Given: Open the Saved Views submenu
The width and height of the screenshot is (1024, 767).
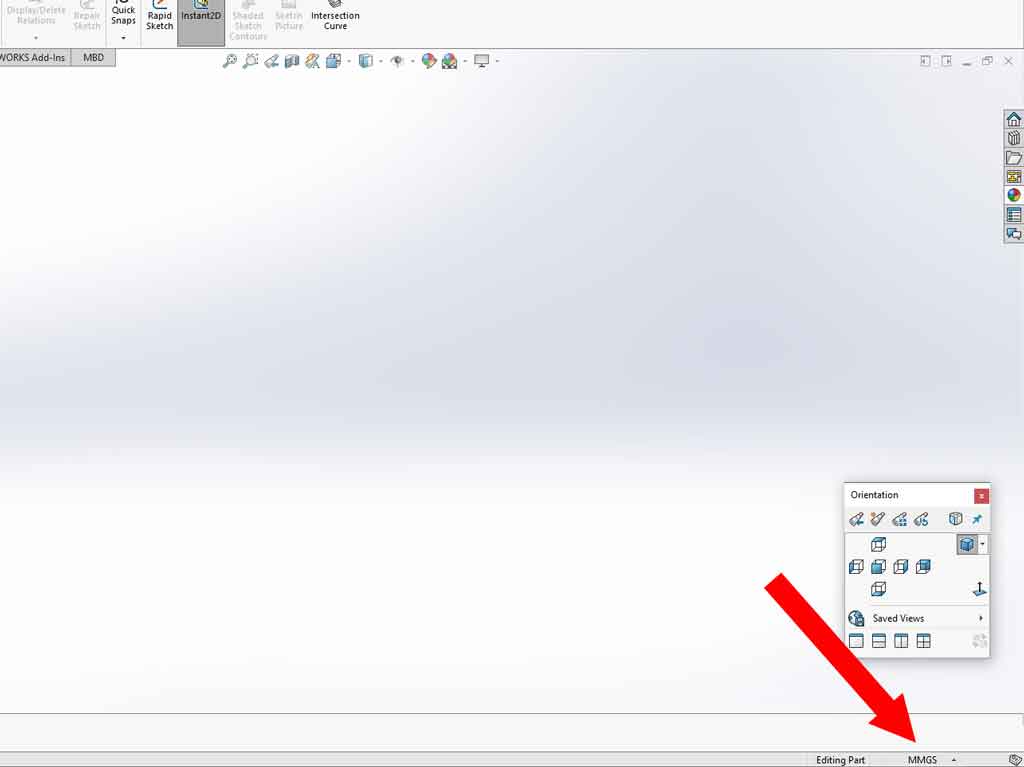Looking at the screenshot, I should [x=917, y=618].
